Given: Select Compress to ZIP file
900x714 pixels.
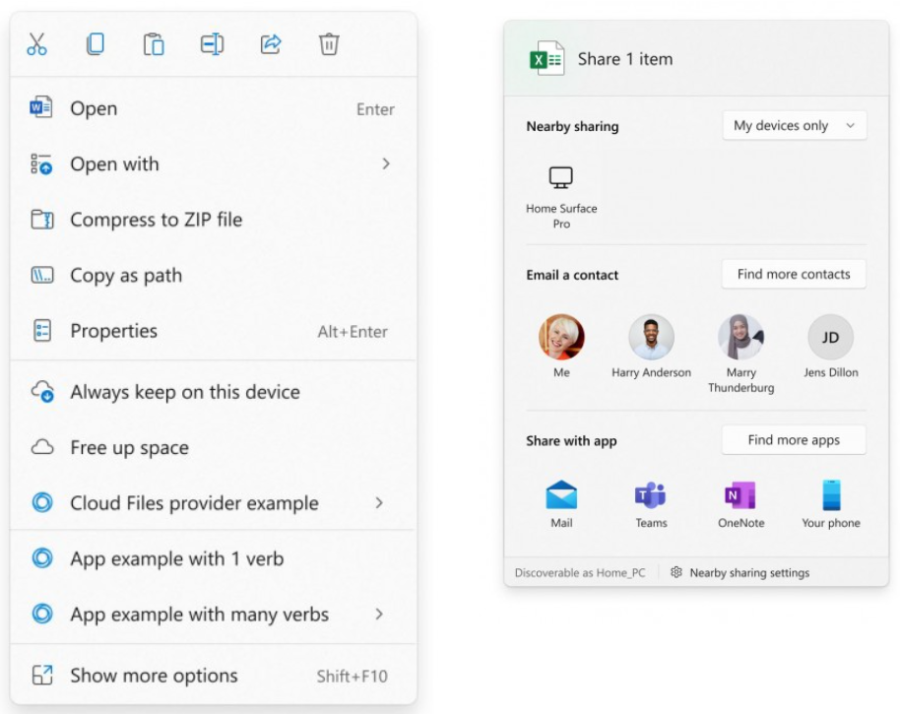Looking at the screenshot, I should pos(156,220).
